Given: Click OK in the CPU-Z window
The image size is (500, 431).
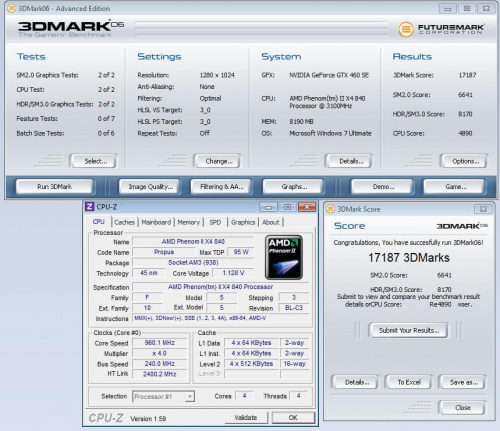Looking at the screenshot, I should coord(293,418).
